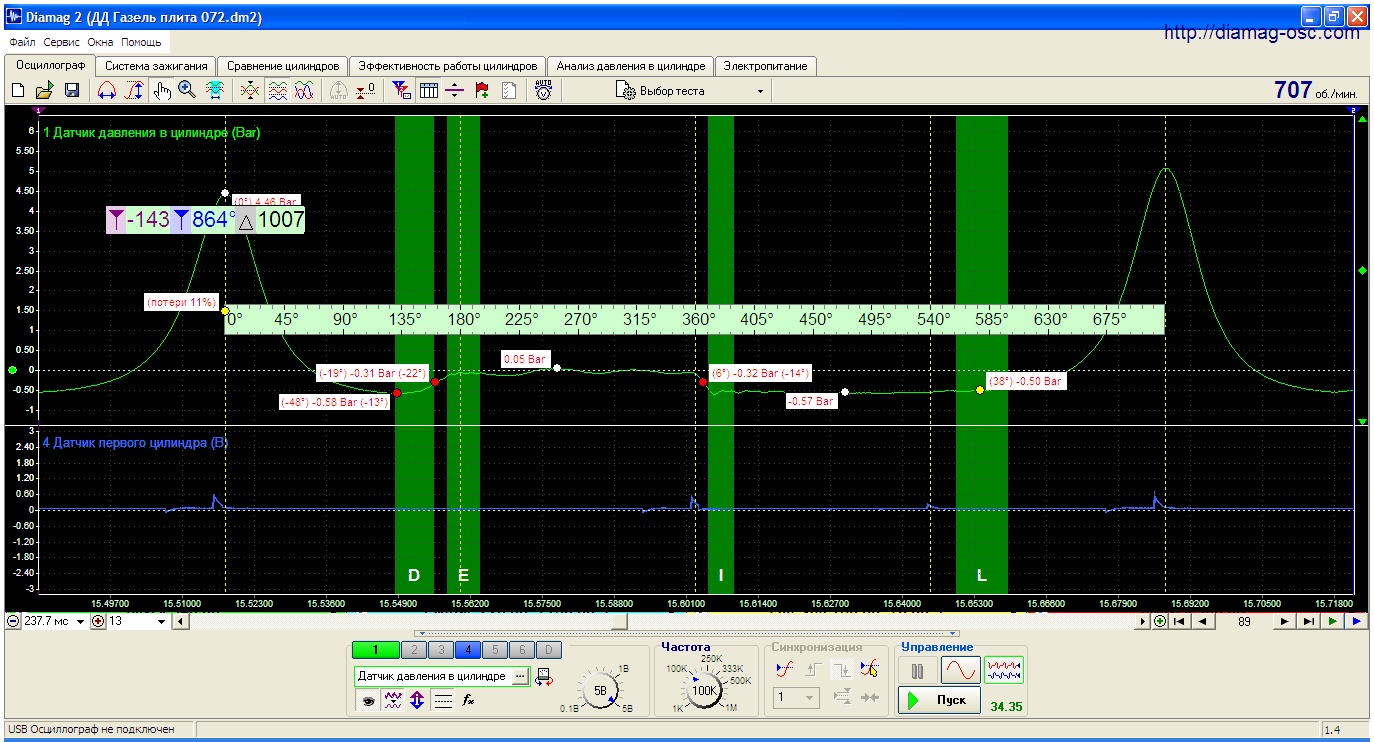Viewport: 1374px width, 742px height.
Task: Jump to the last frame button
Action: pyautogui.click(x=1309, y=621)
